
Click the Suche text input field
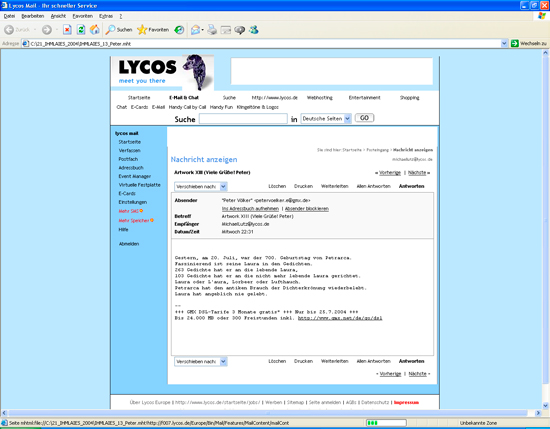[243, 119]
